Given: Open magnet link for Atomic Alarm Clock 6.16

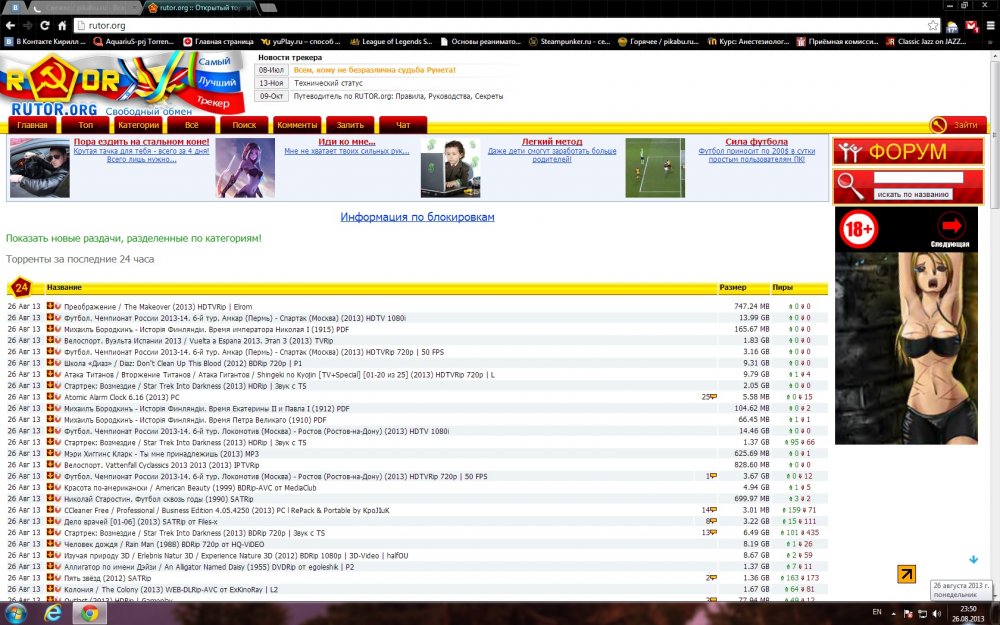Looking at the screenshot, I should pos(57,397).
